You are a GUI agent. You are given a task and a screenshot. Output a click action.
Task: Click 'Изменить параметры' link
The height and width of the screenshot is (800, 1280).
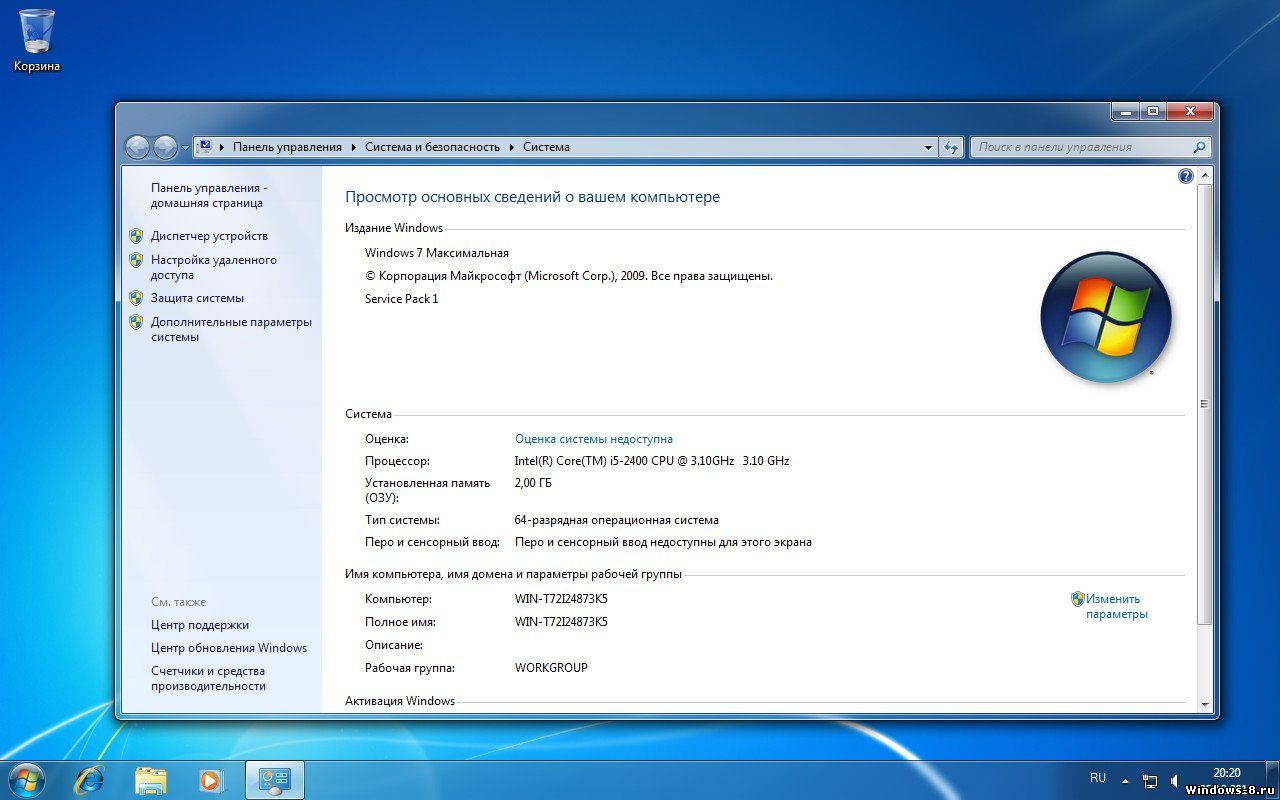click(1116, 606)
